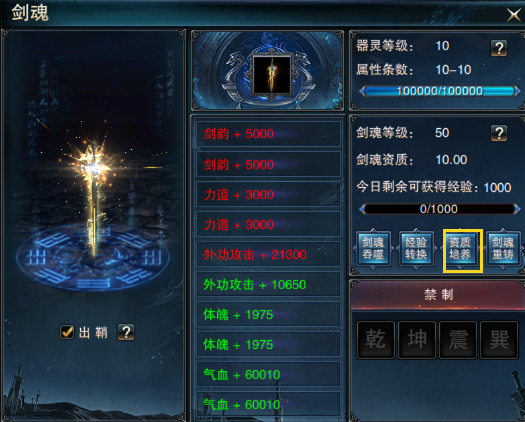Select the 外功攻击 + 21300 attribute row
The width and height of the screenshot is (525, 422).
pos(268,255)
